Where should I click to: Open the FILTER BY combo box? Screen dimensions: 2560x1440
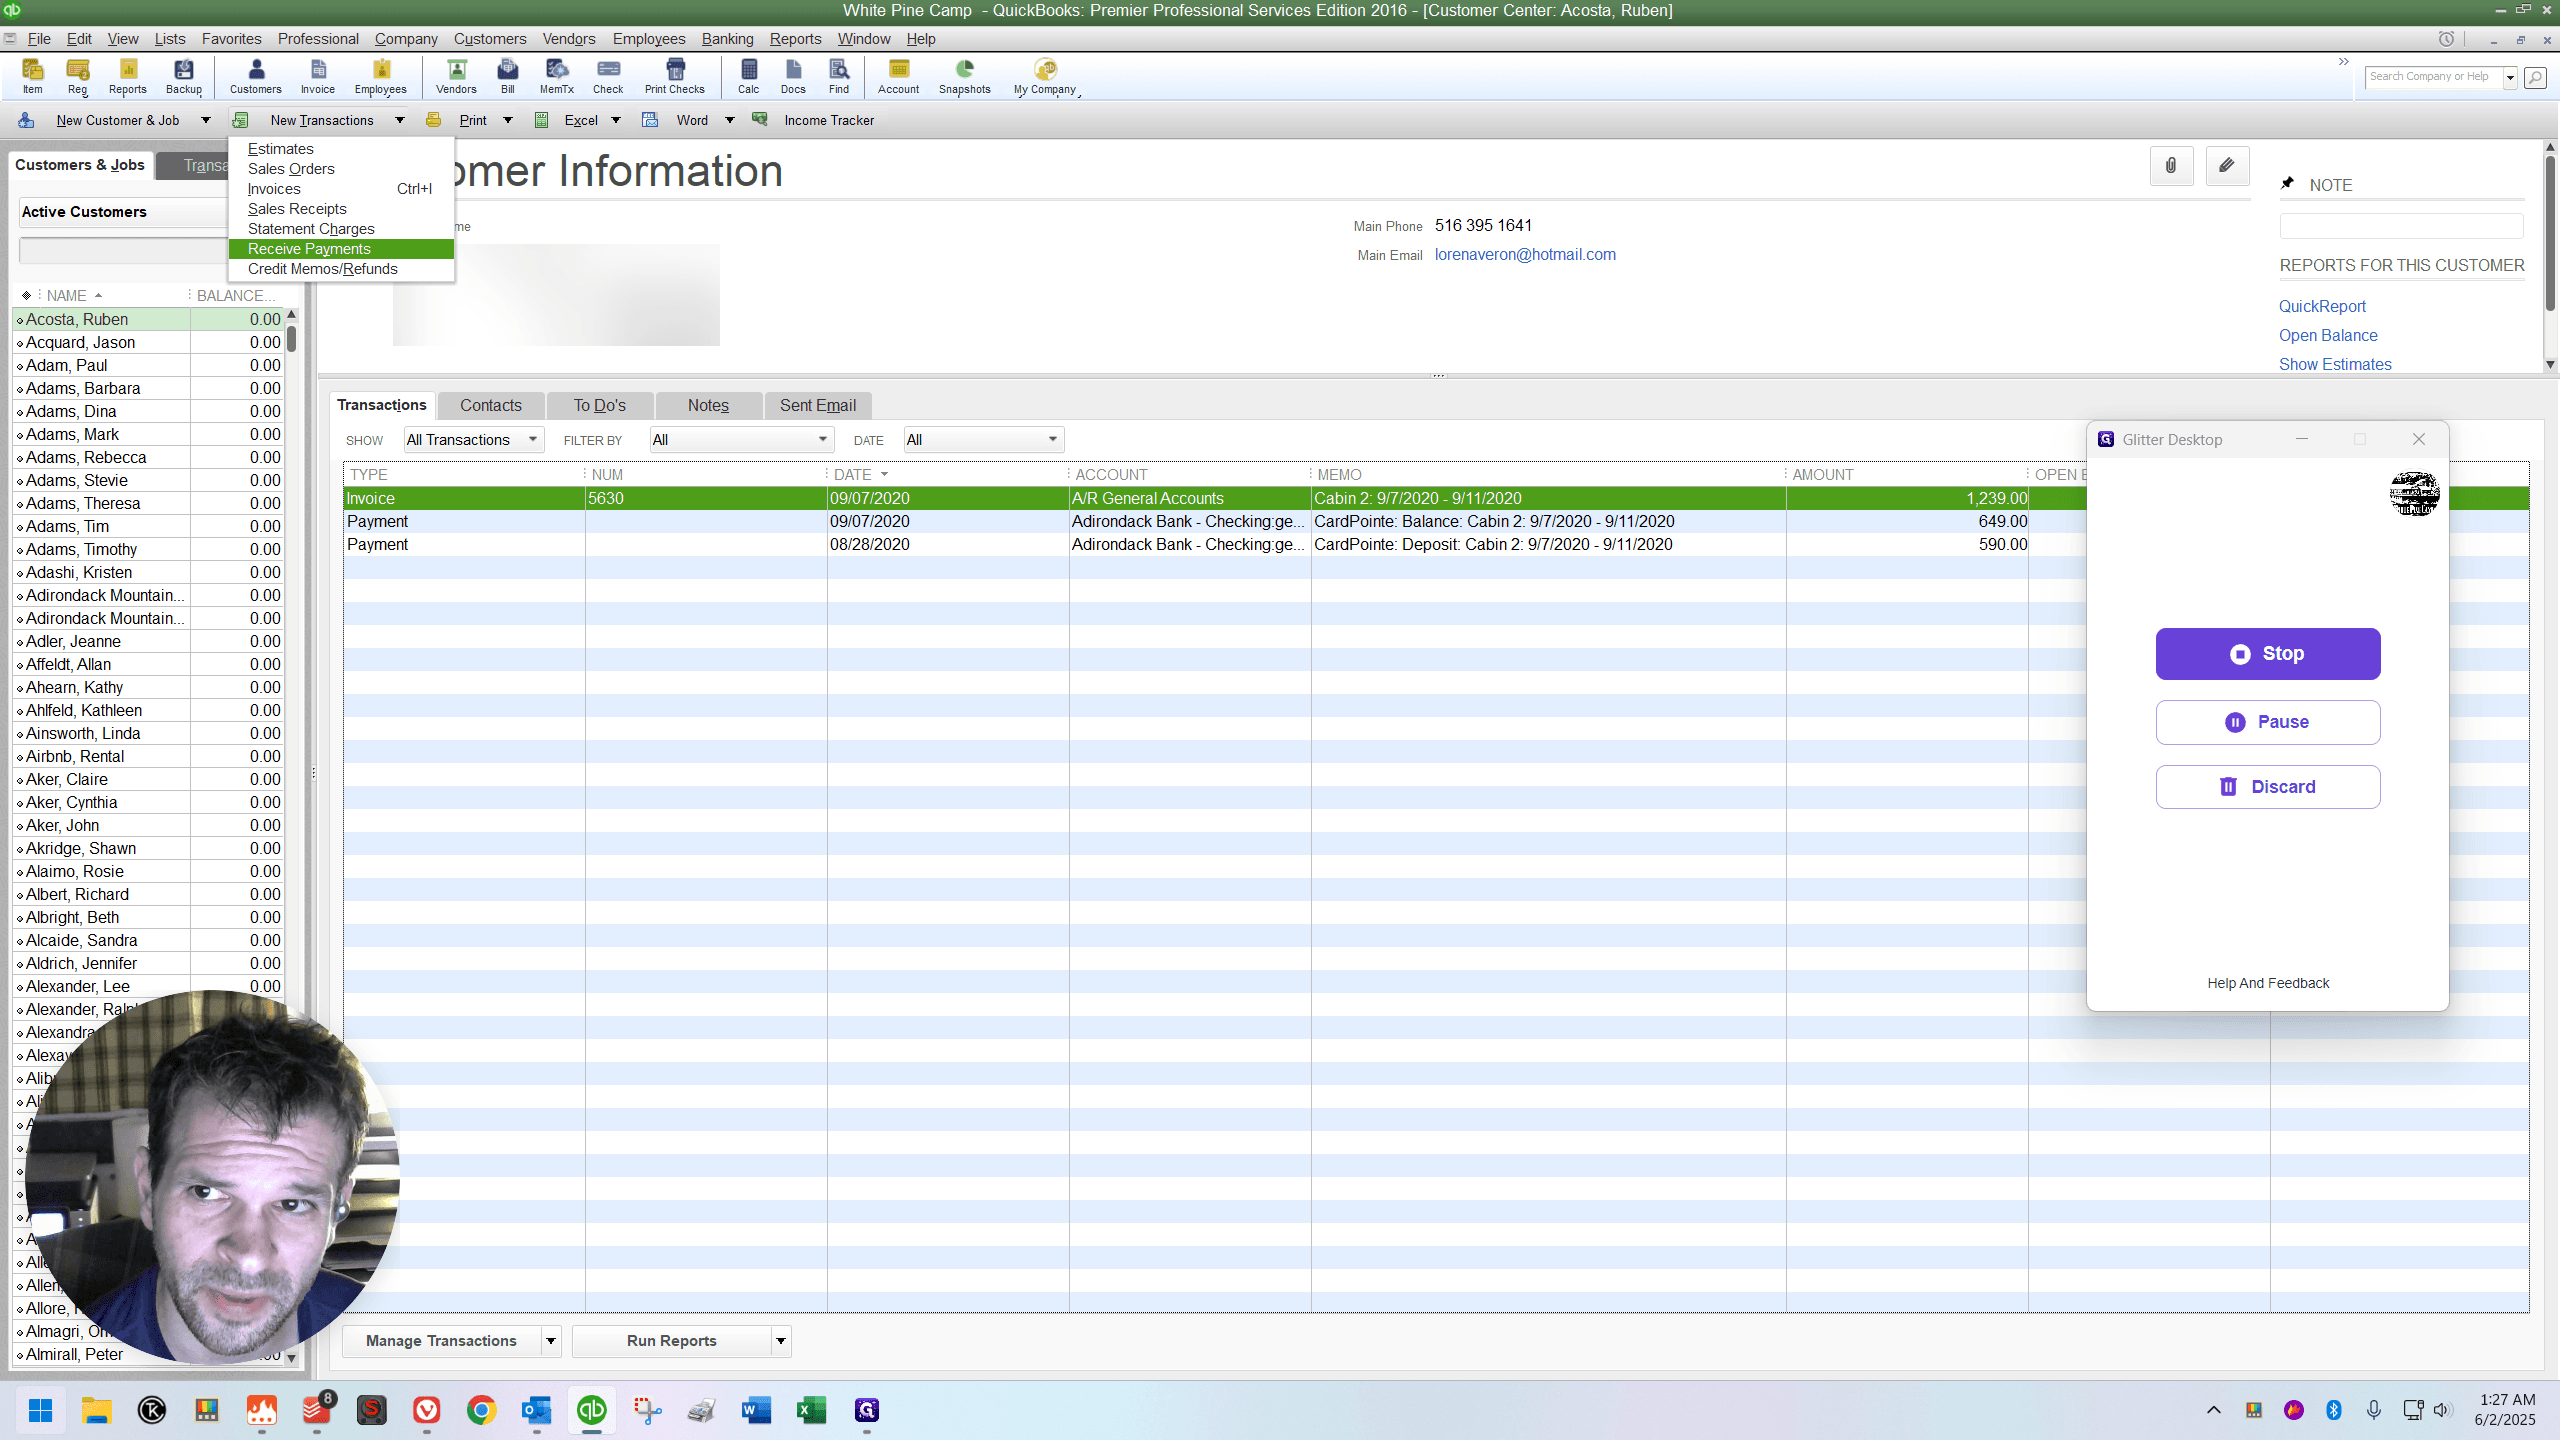(x=741, y=440)
